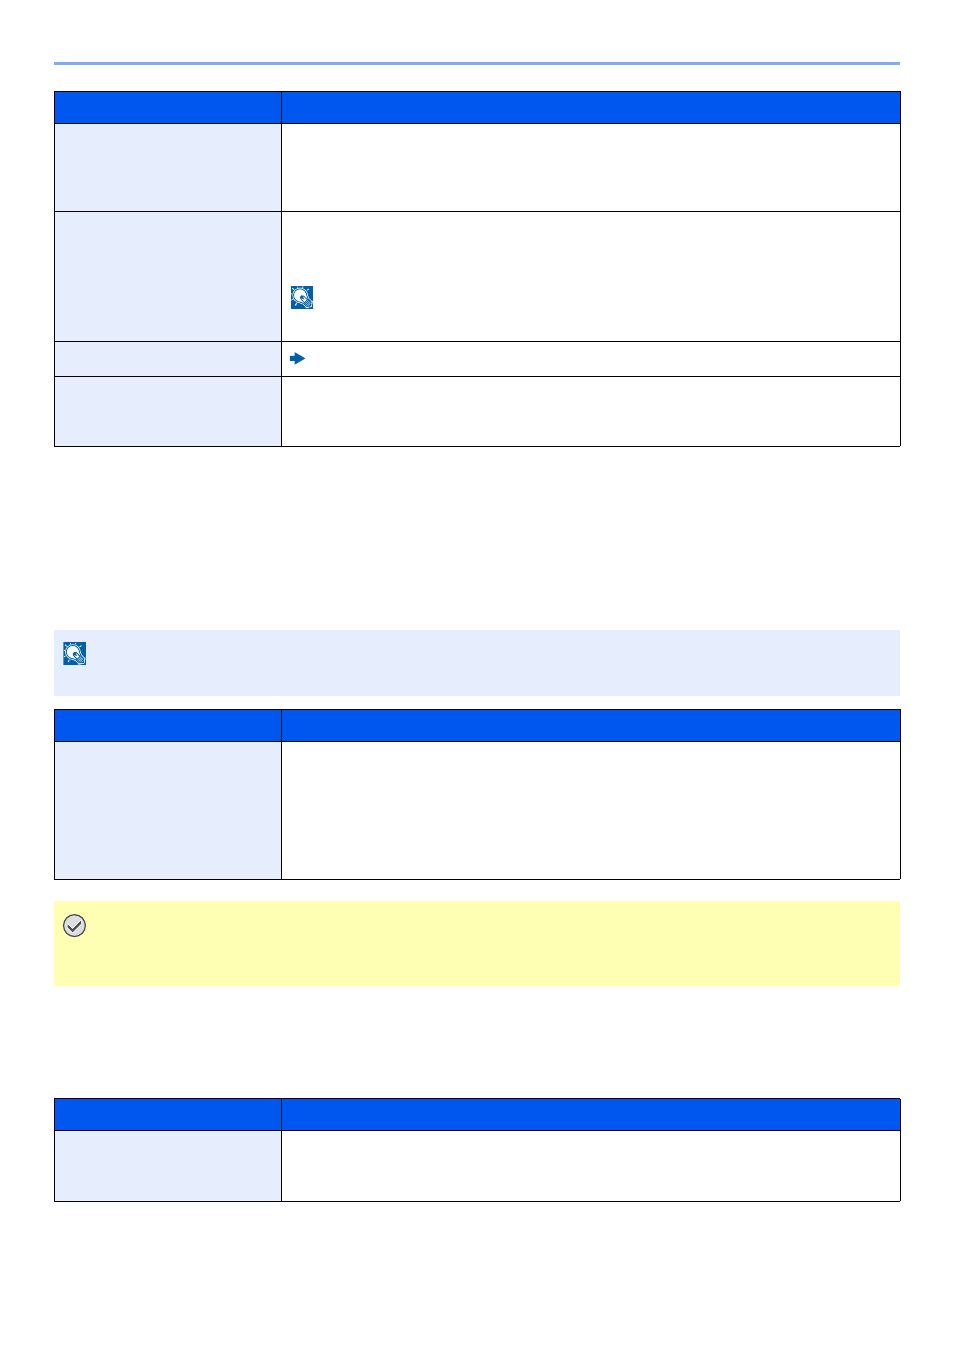Select the light-blue note banner
The height and width of the screenshot is (1350, 954).
(477, 662)
